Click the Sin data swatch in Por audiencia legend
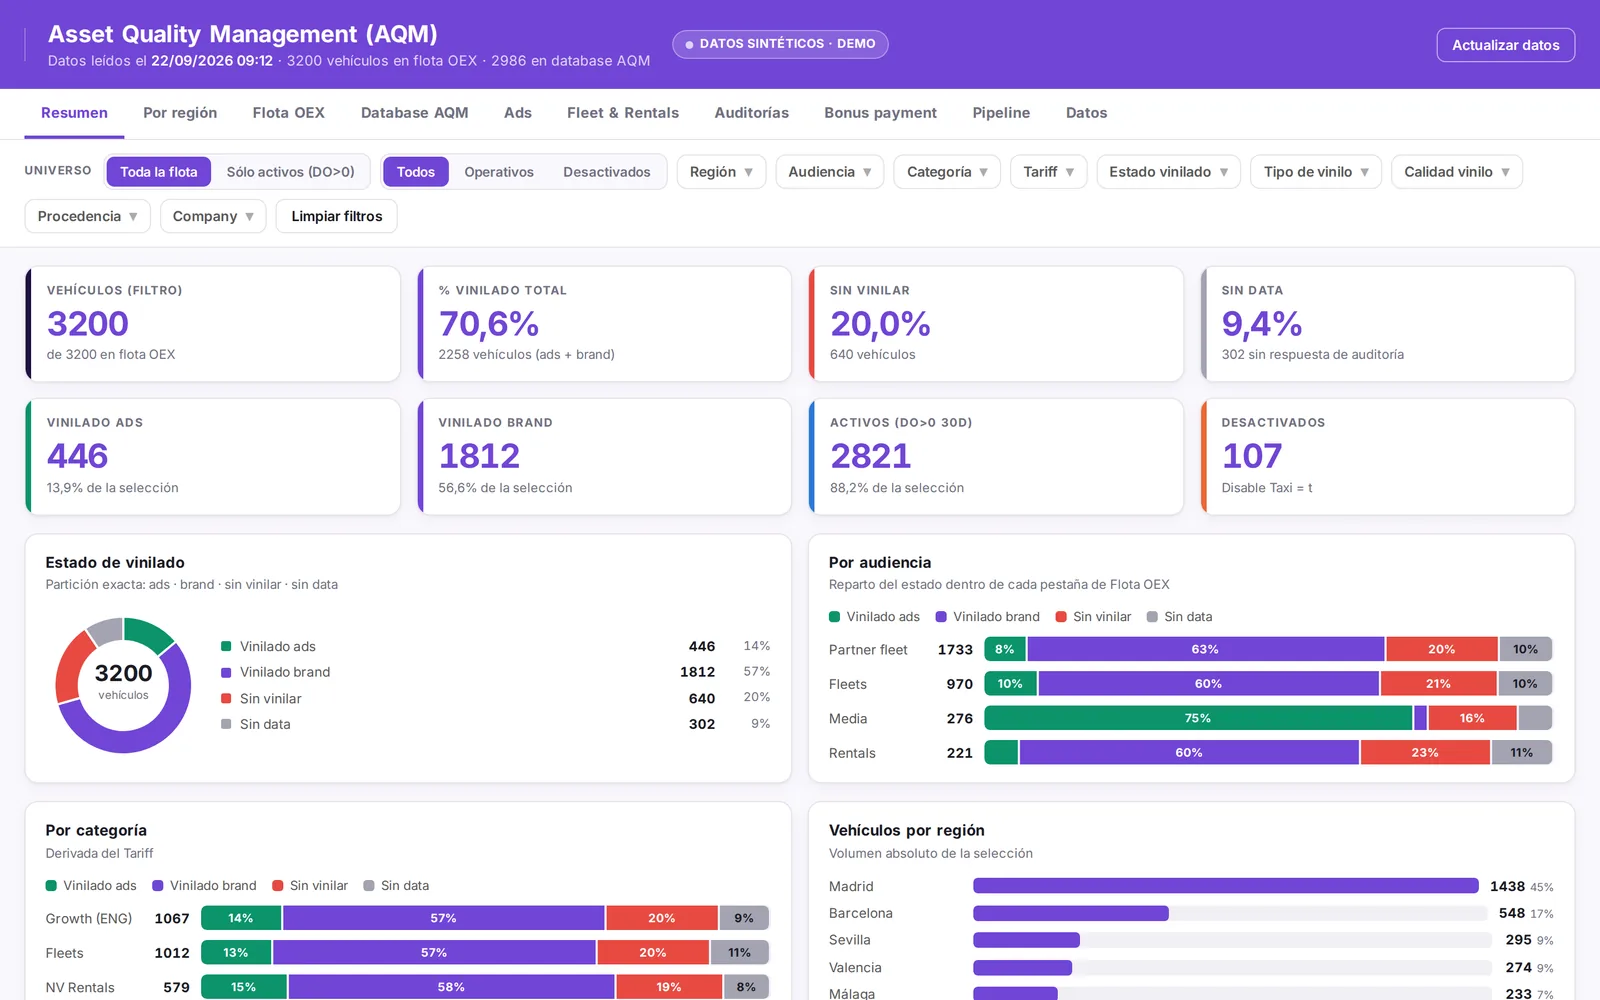 point(1152,617)
